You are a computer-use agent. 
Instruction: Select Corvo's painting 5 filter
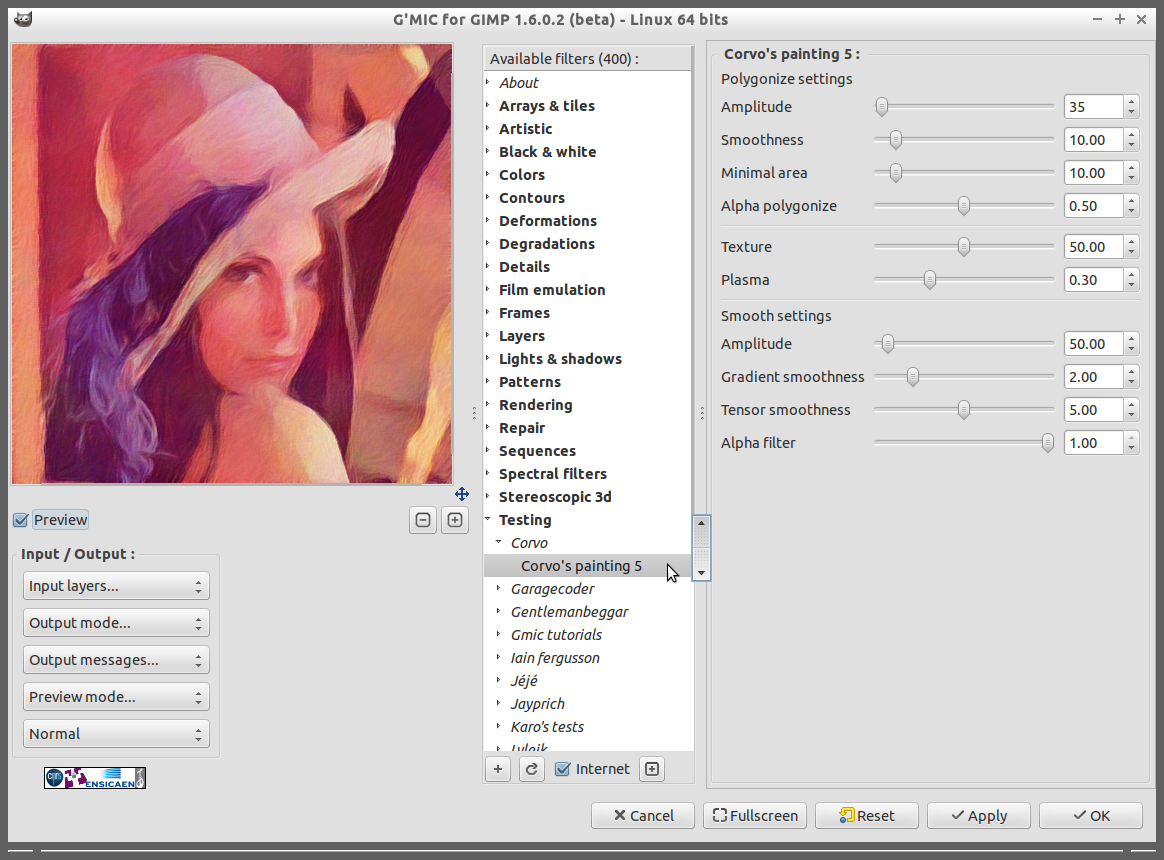(x=581, y=566)
